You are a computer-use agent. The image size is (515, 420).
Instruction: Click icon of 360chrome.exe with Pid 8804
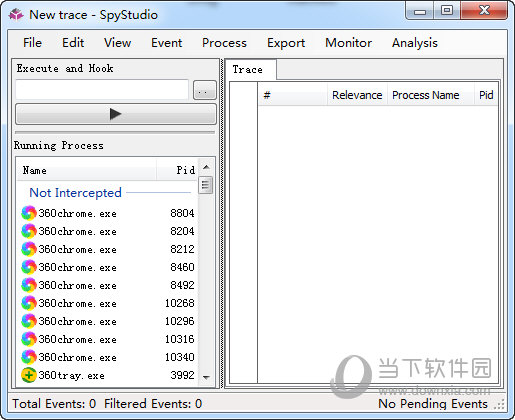pos(29,213)
